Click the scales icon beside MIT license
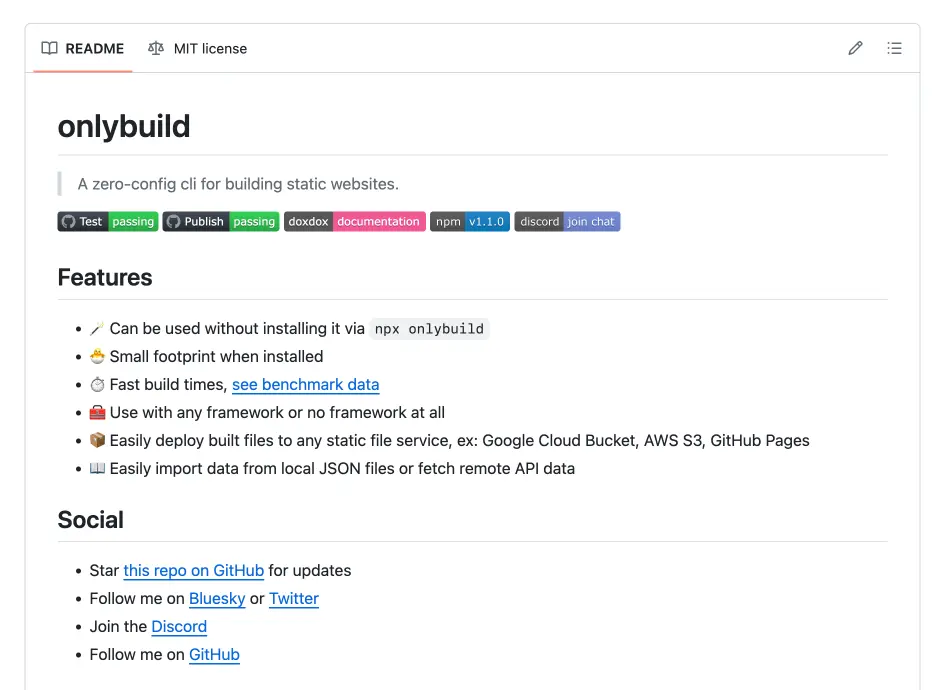Image resolution: width=950 pixels, height=690 pixels. [158, 48]
